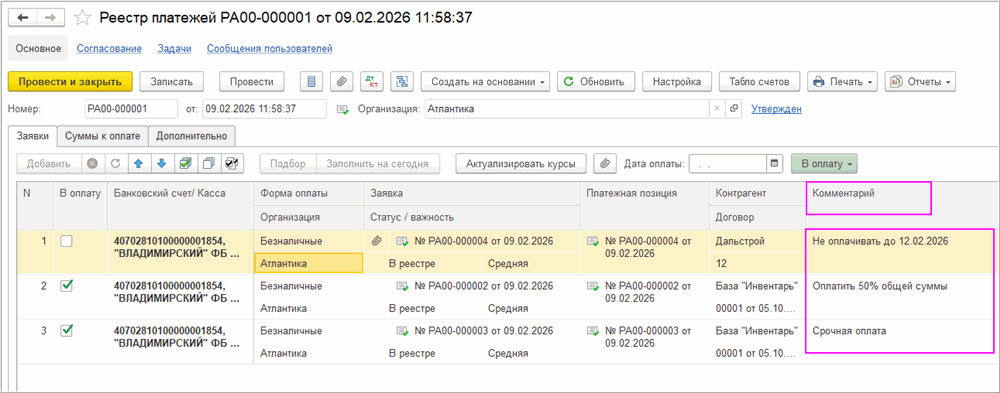Click the delete row icon in the table toolbar

point(92,164)
